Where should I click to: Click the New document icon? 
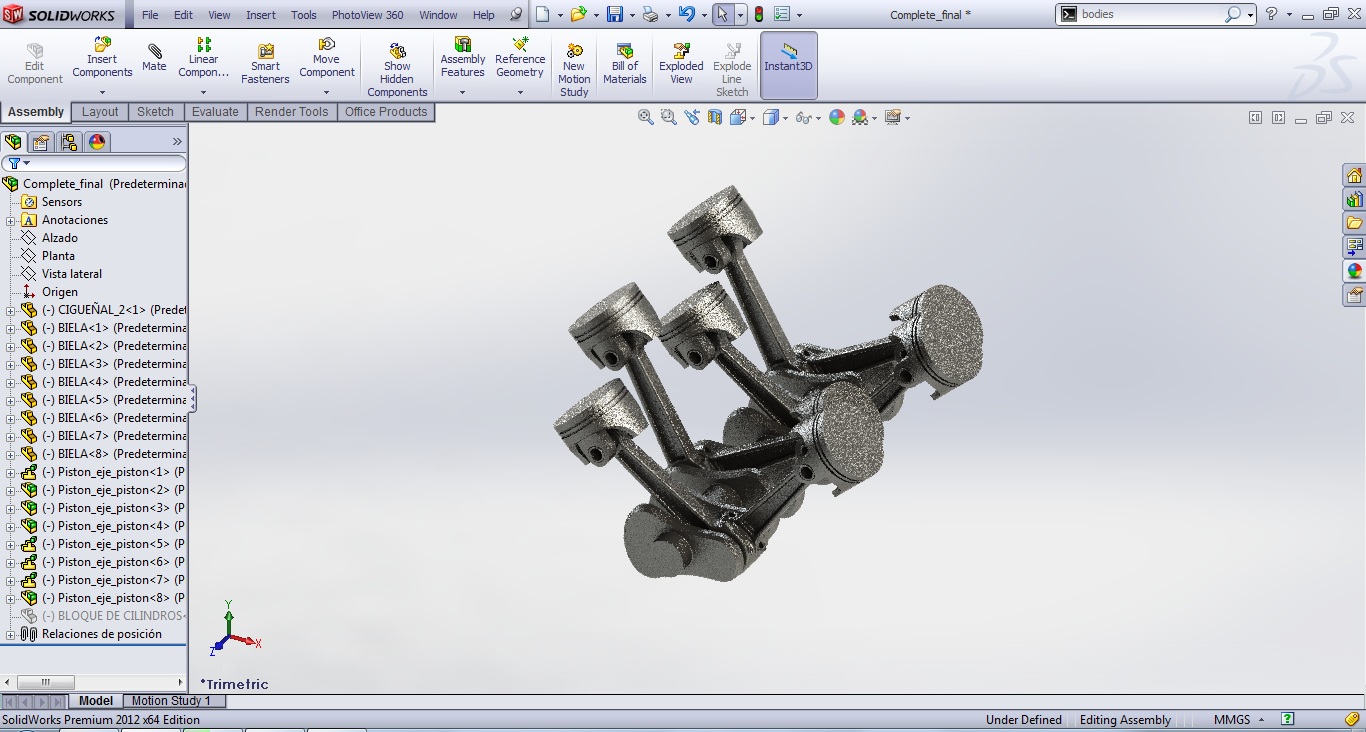click(542, 14)
